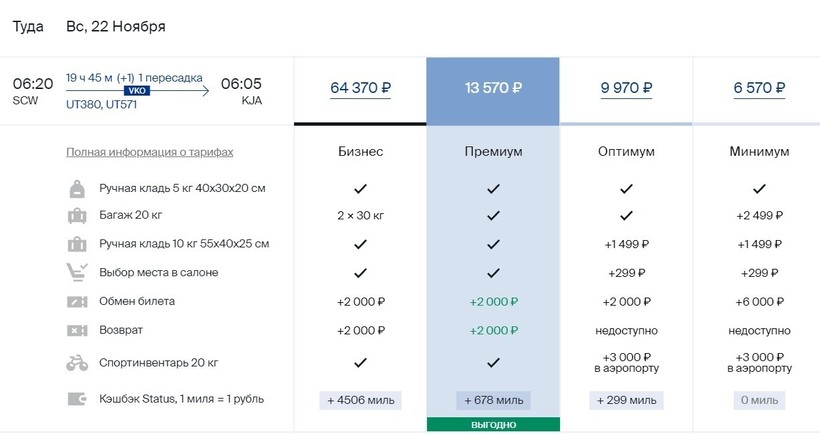
Task: Click the seat selection icon
Action: pyautogui.click(x=77, y=272)
